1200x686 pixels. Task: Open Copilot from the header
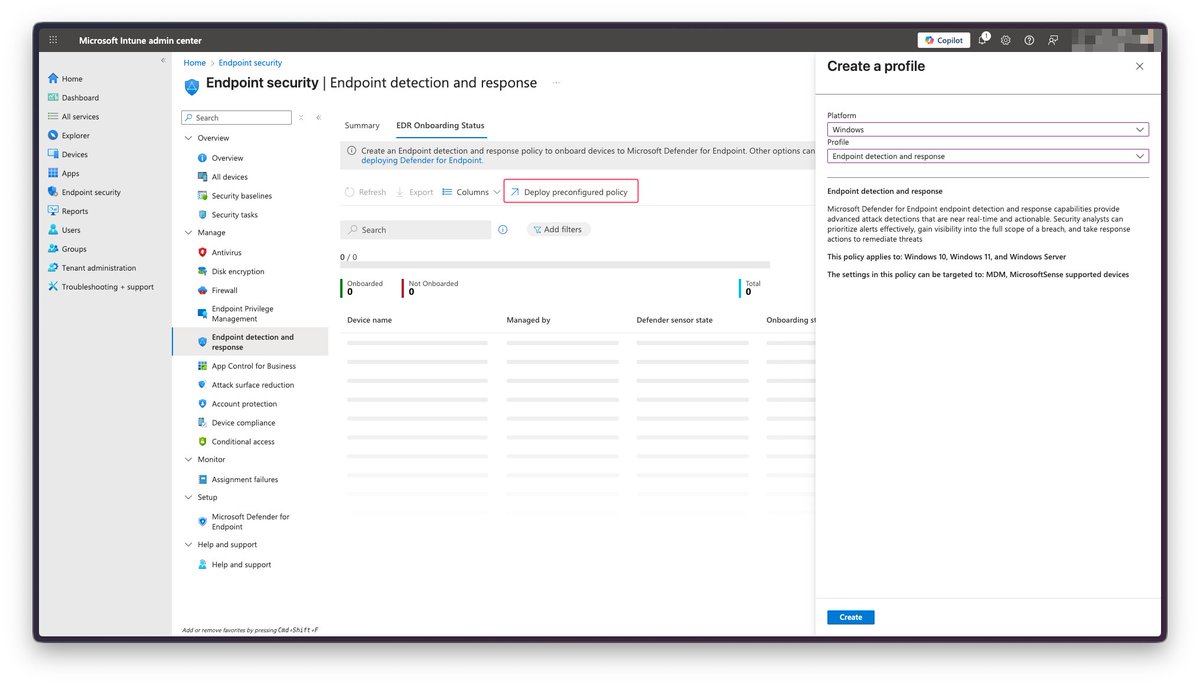click(x=943, y=40)
